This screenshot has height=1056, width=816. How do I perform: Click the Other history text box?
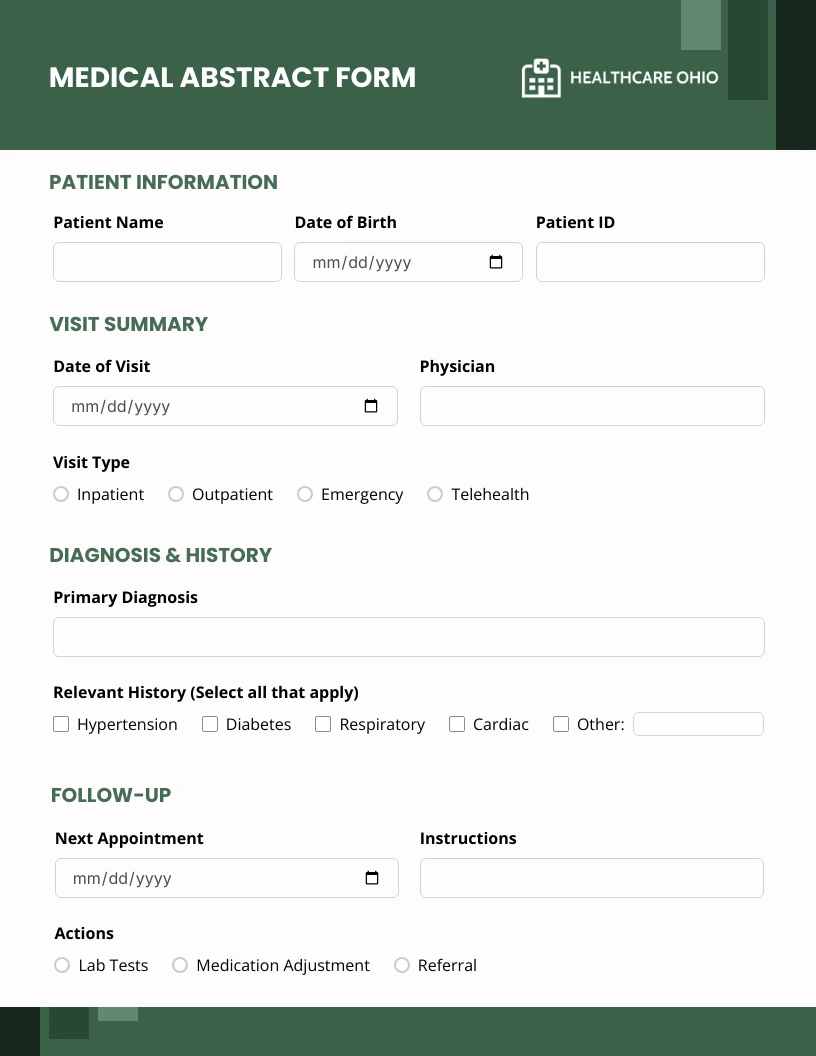(x=698, y=723)
